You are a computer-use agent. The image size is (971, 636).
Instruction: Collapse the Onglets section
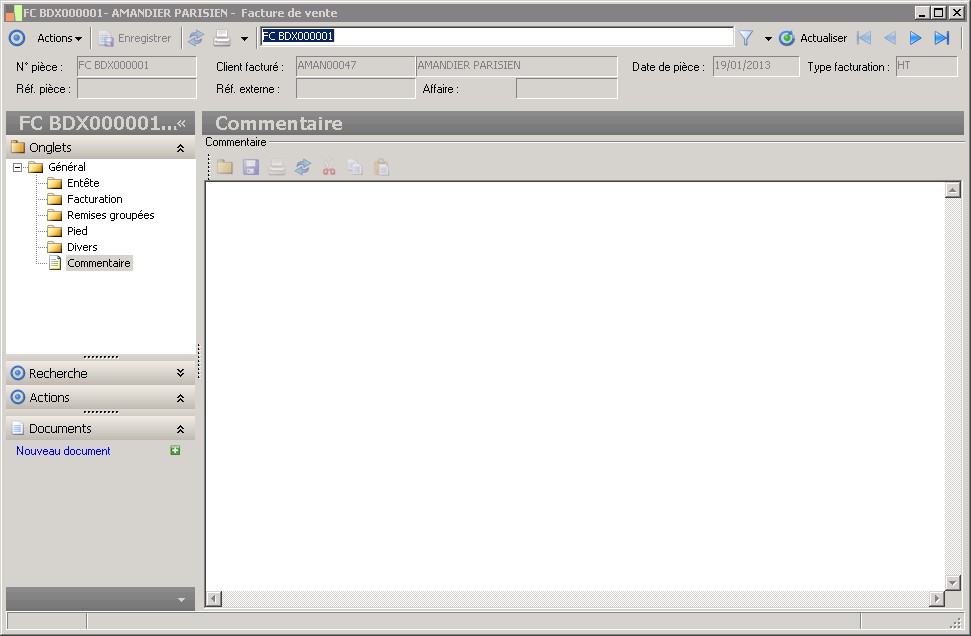[x=180, y=148]
